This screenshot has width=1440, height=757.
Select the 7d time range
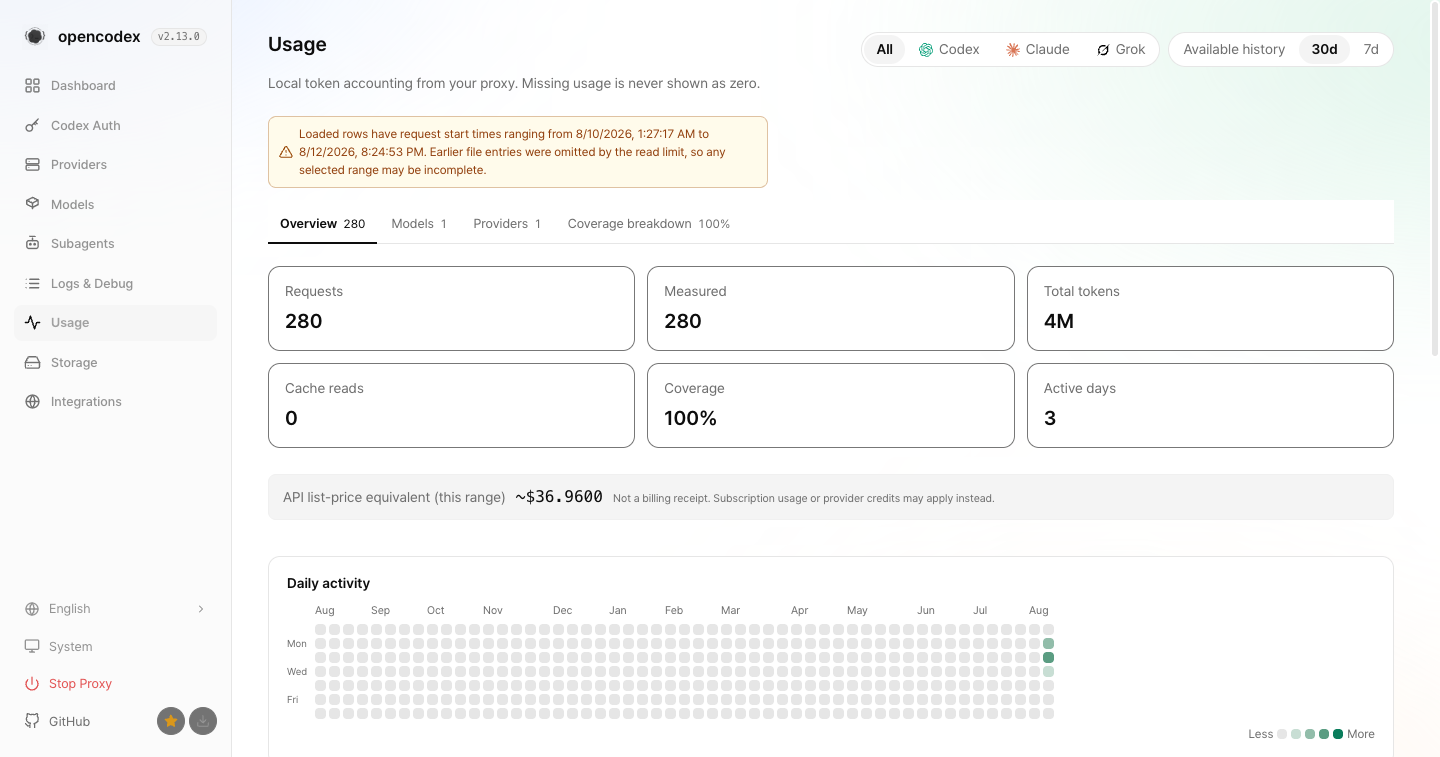[x=1371, y=50]
